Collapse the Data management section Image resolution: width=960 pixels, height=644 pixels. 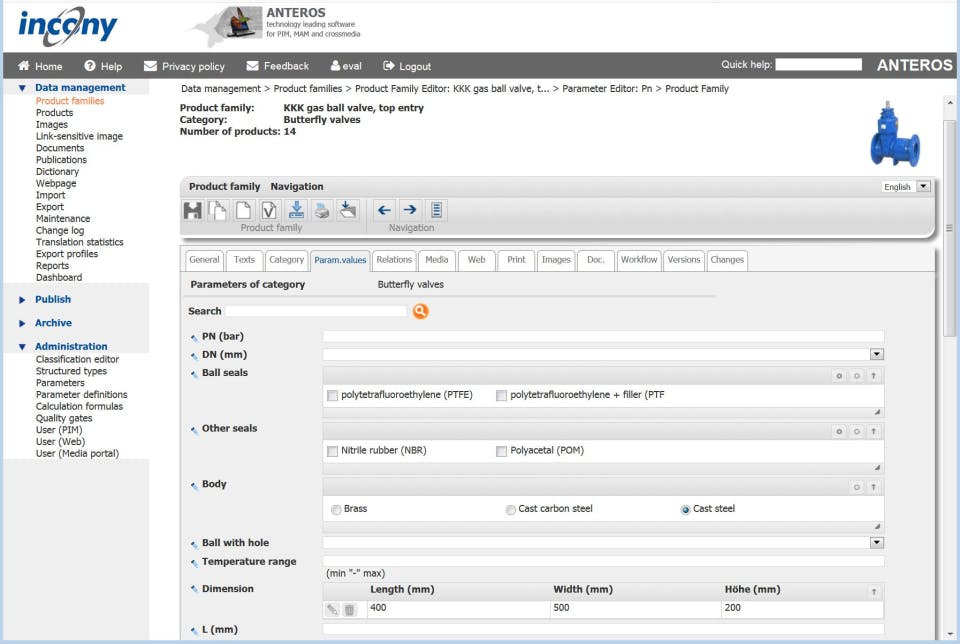(22, 88)
